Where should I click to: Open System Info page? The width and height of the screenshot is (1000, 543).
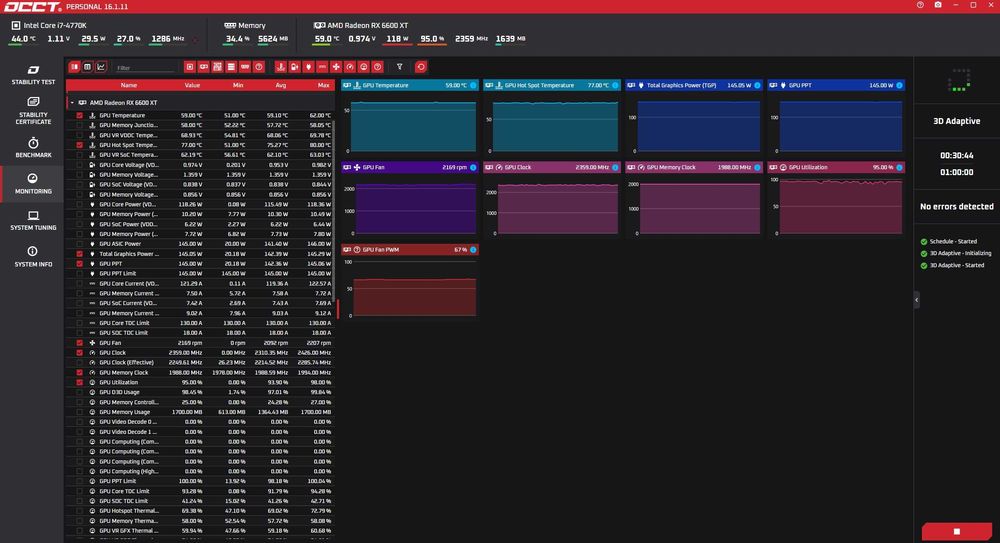click(x=33, y=257)
